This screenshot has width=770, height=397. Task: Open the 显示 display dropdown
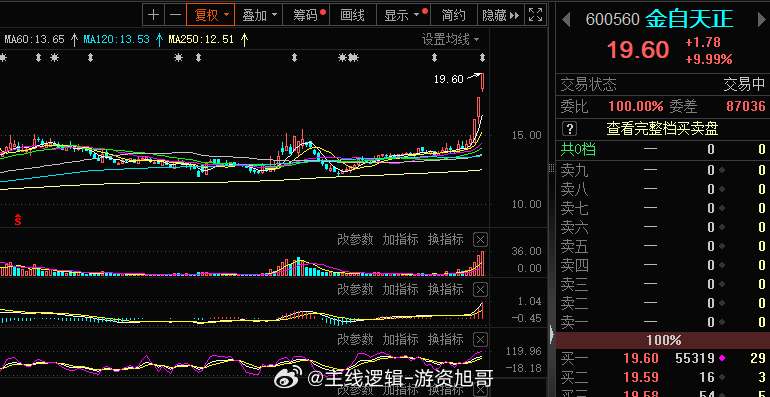coord(403,15)
